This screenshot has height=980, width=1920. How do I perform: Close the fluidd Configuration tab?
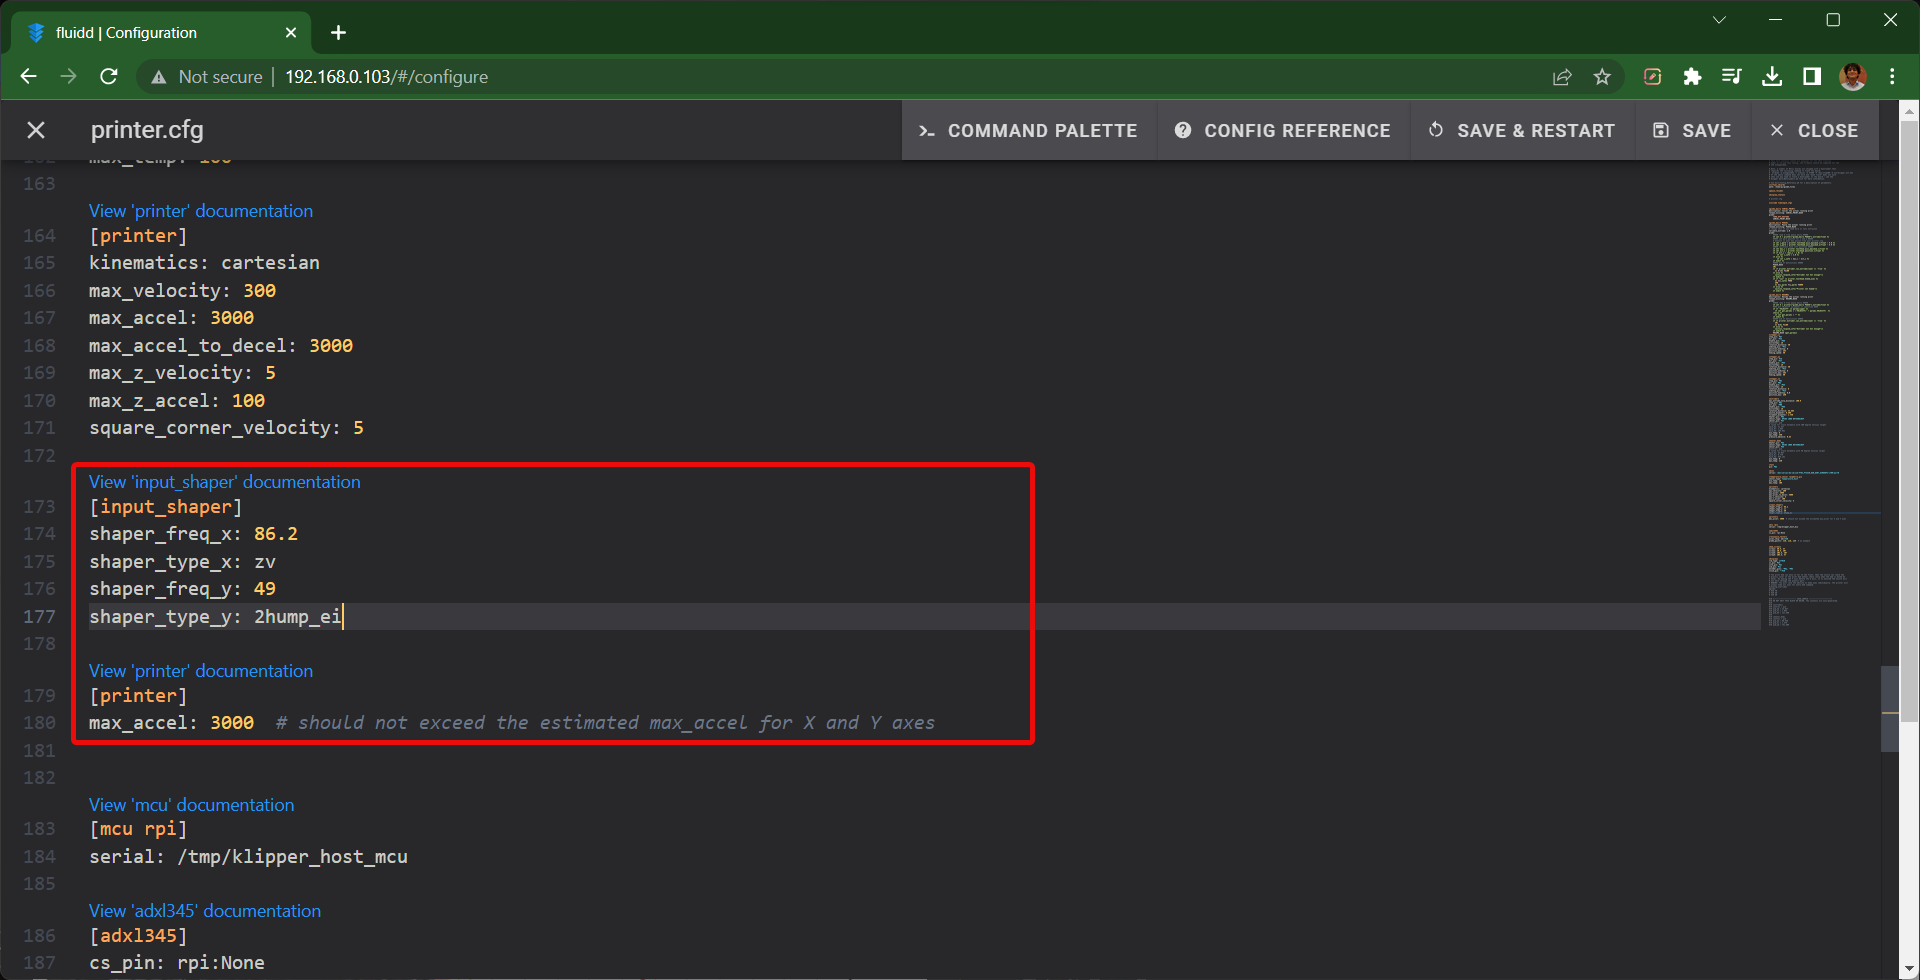coord(291,33)
